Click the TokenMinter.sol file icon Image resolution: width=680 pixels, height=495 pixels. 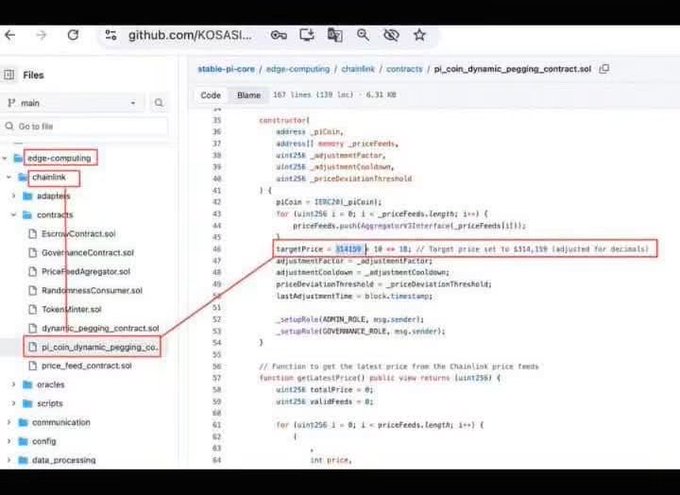coord(33,309)
